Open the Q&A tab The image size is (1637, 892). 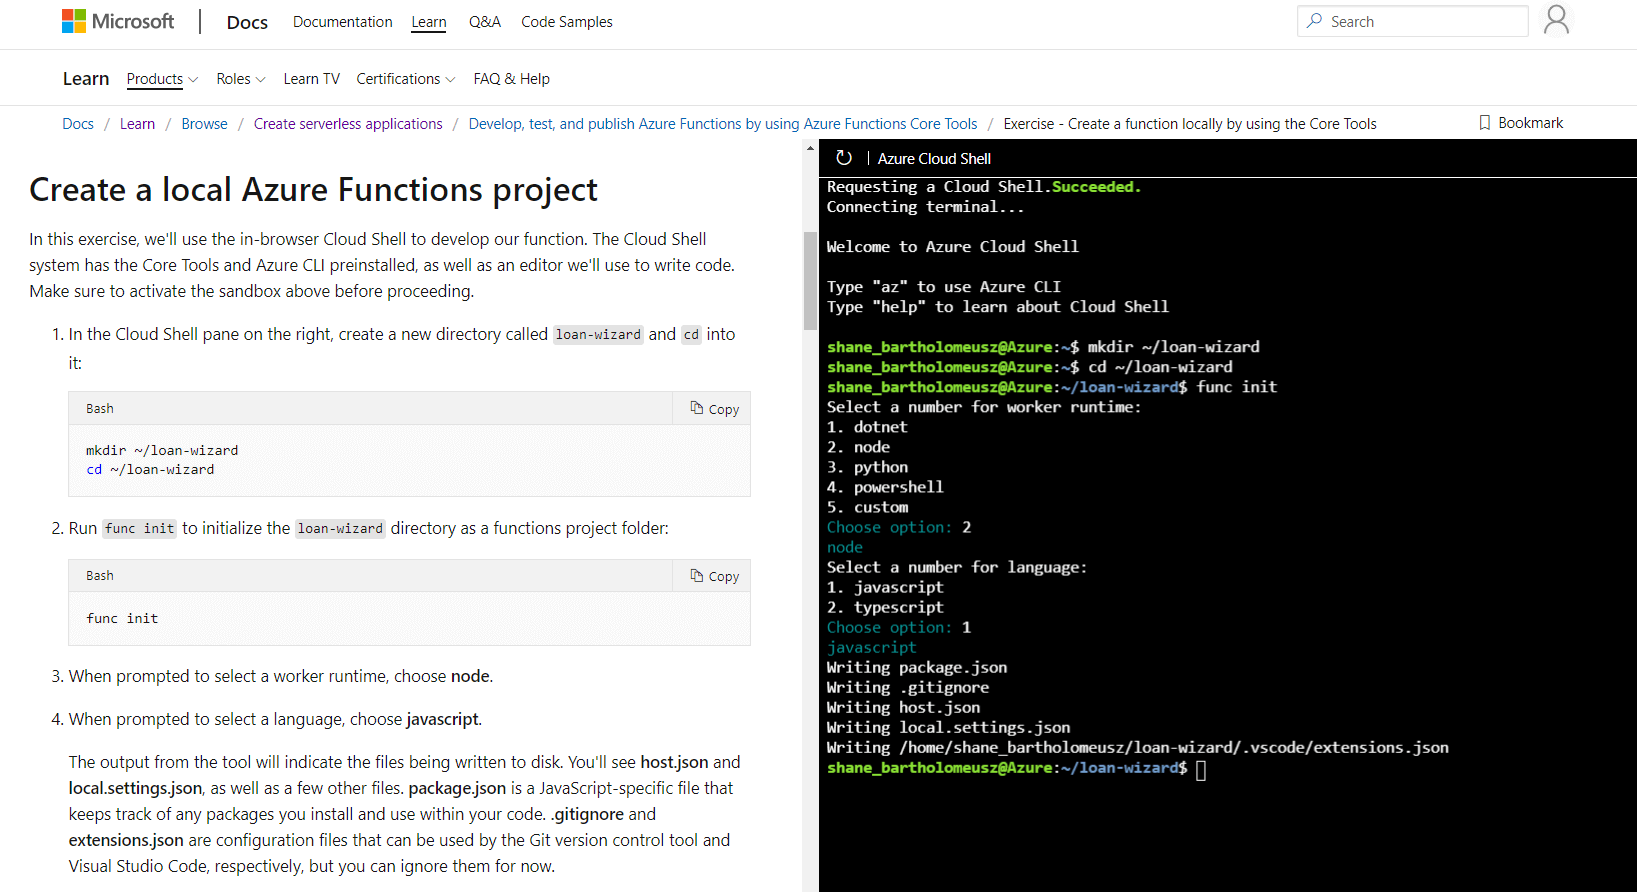[x=485, y=22]
